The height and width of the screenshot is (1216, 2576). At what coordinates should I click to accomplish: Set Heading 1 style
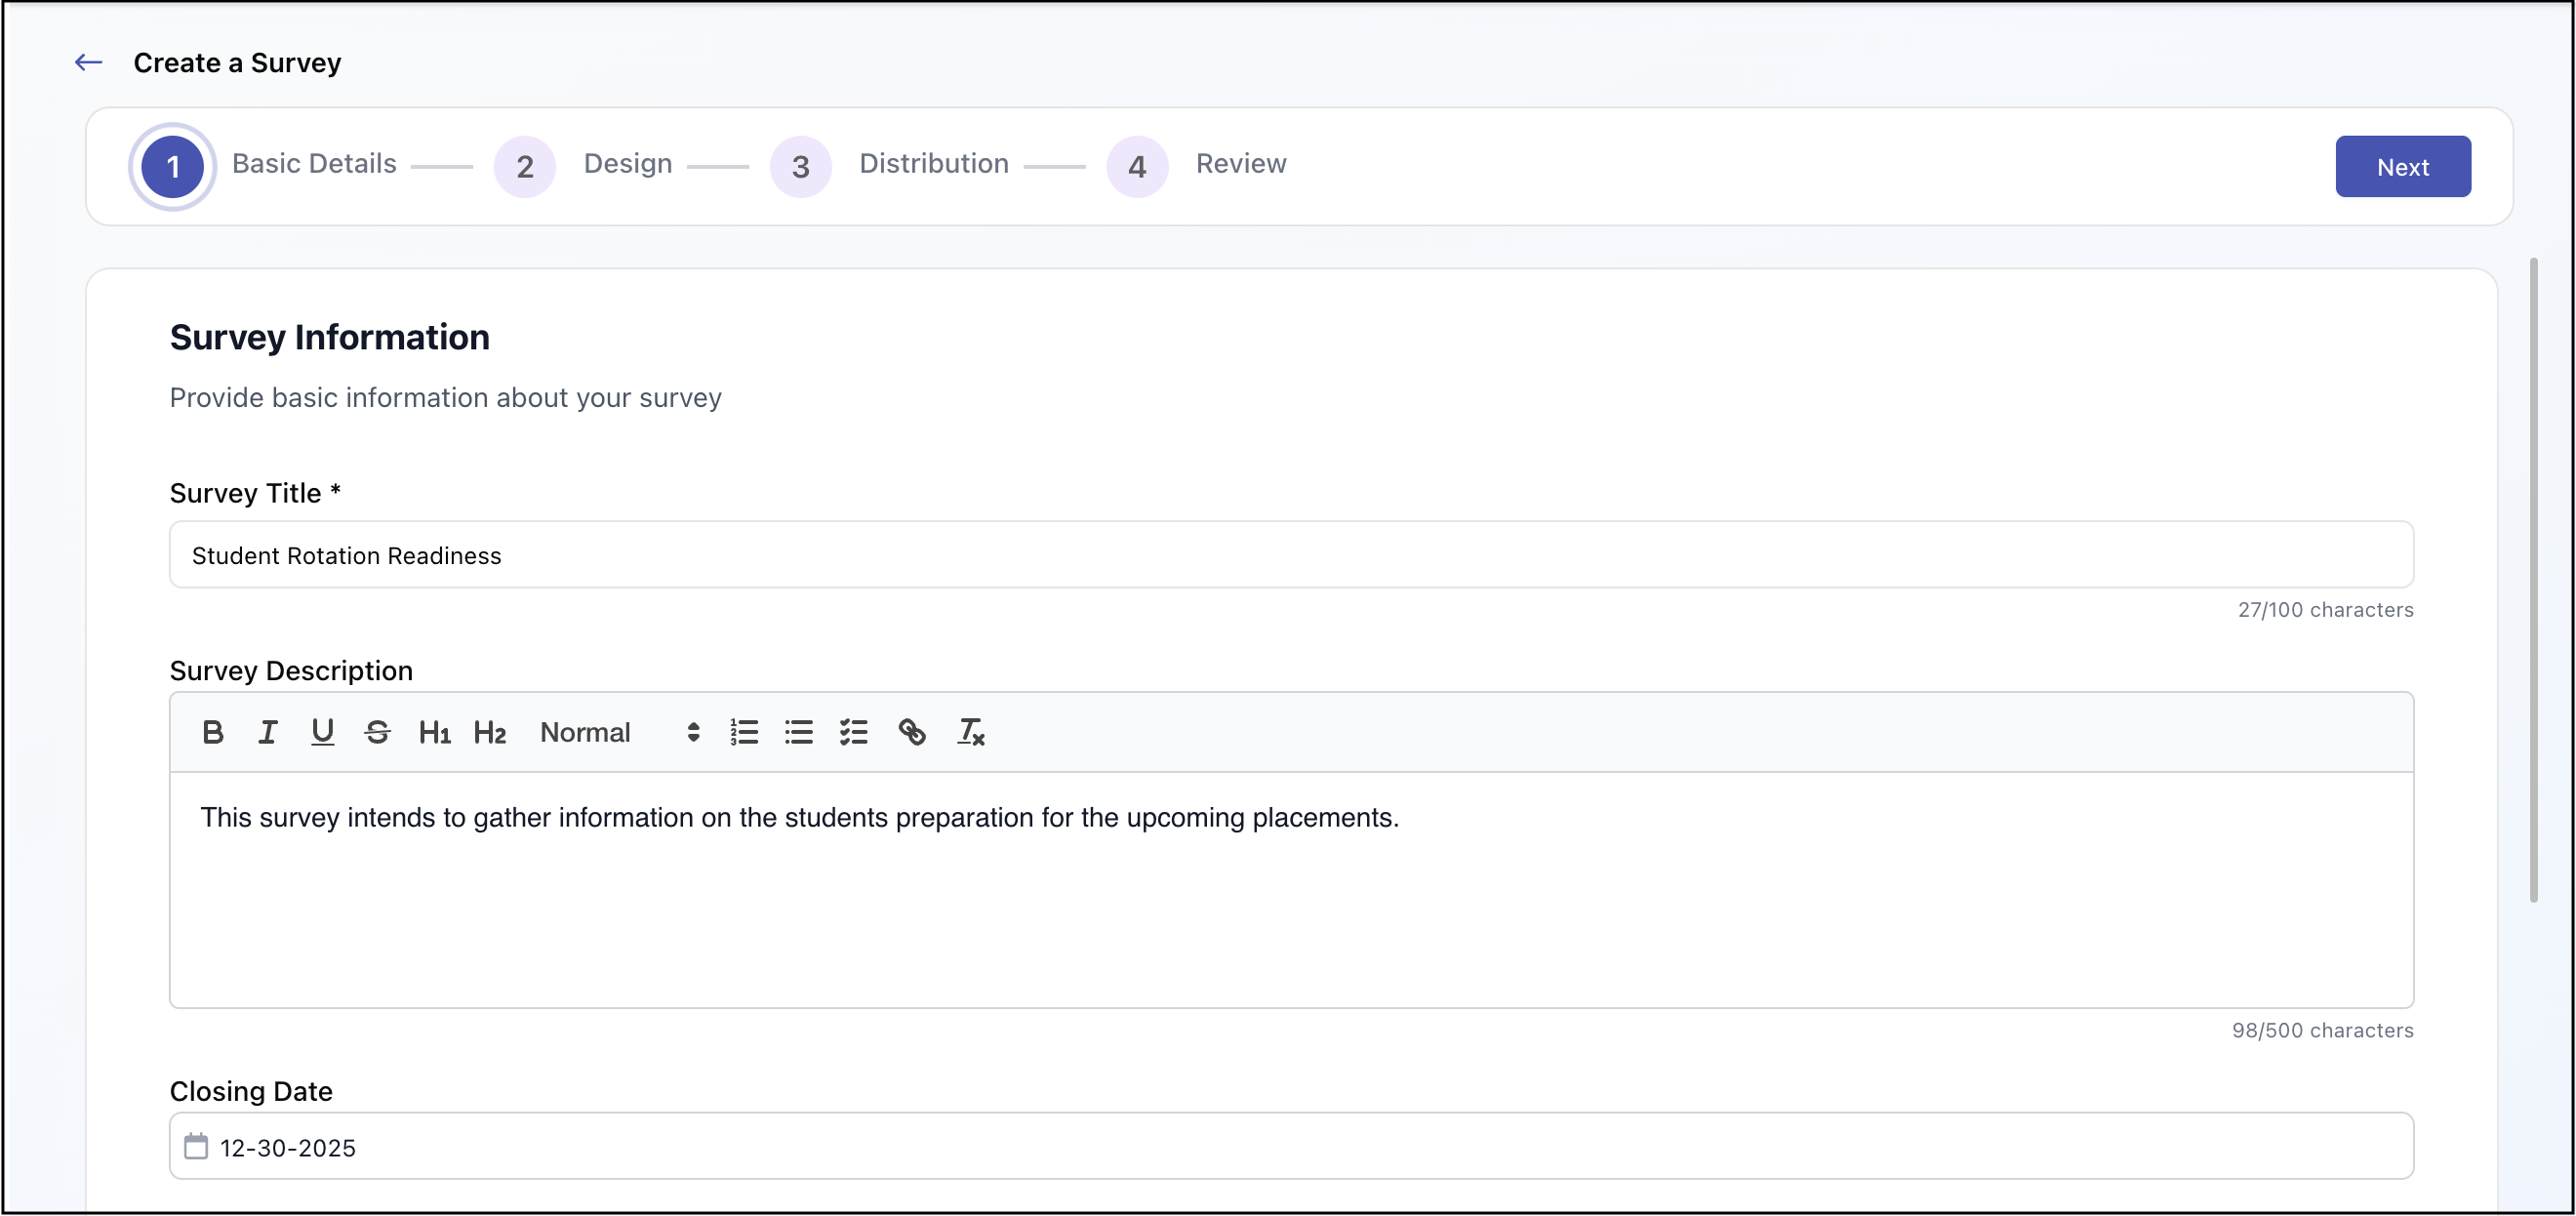coord(433,732)
